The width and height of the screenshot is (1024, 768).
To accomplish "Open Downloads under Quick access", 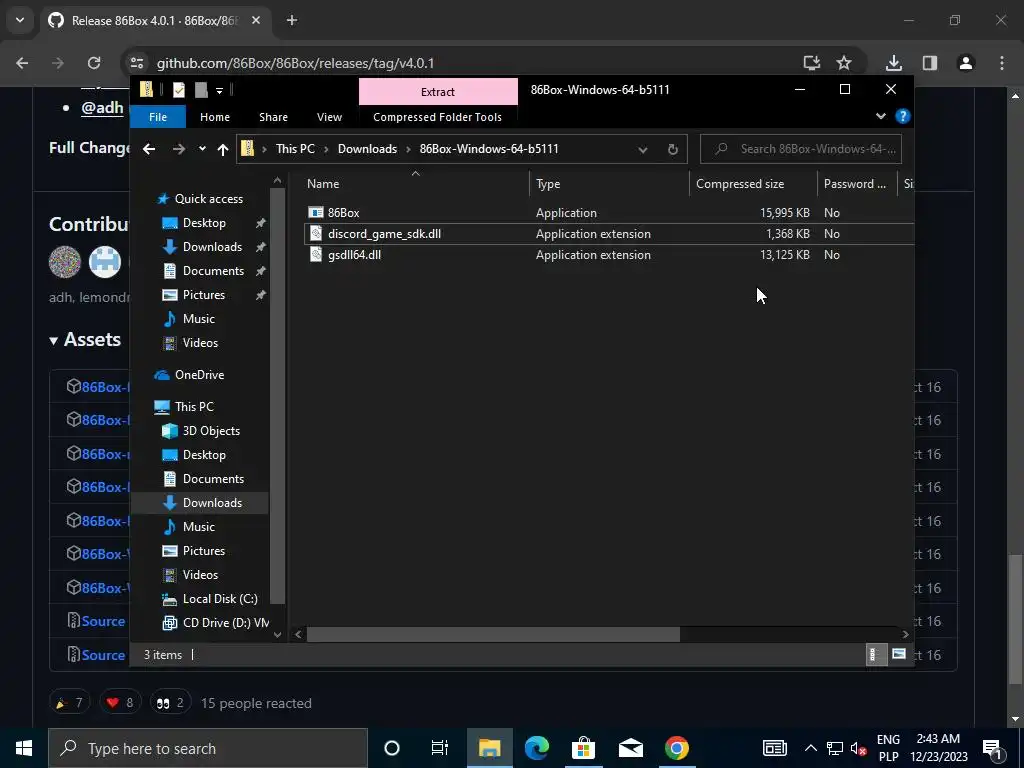I will (212, 247).
